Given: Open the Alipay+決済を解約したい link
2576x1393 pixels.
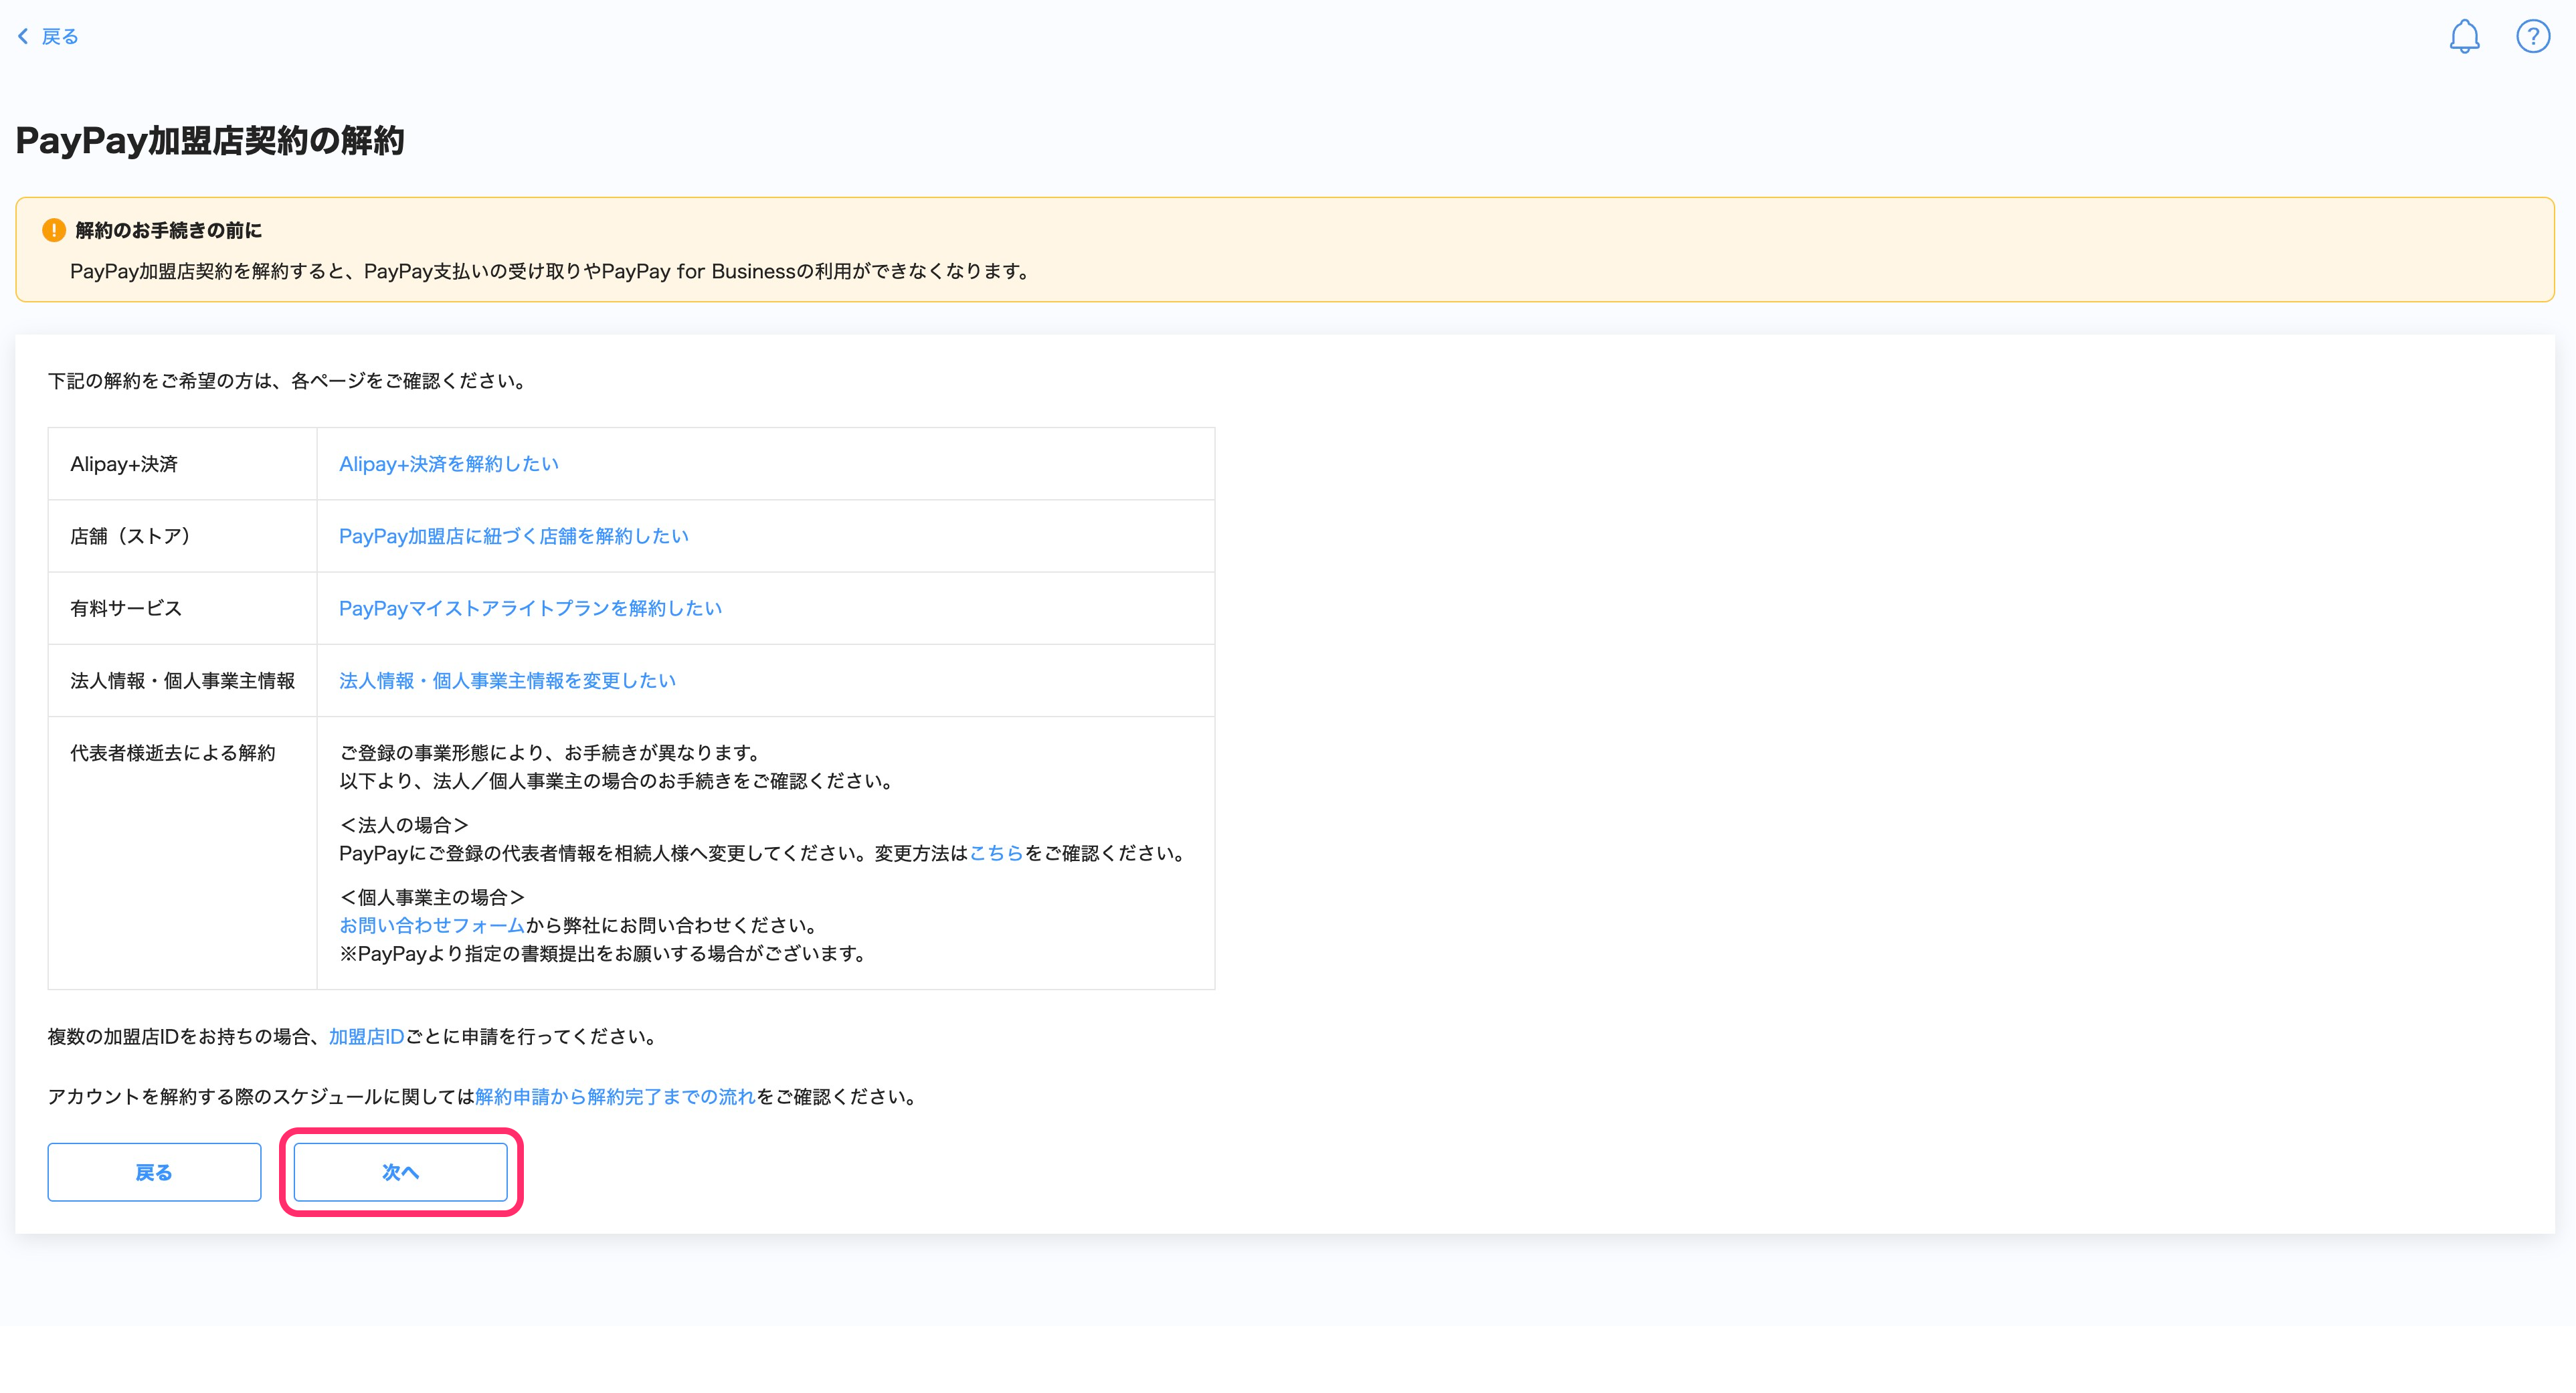Looking at the screenshot, I should [x=448, y=464].
